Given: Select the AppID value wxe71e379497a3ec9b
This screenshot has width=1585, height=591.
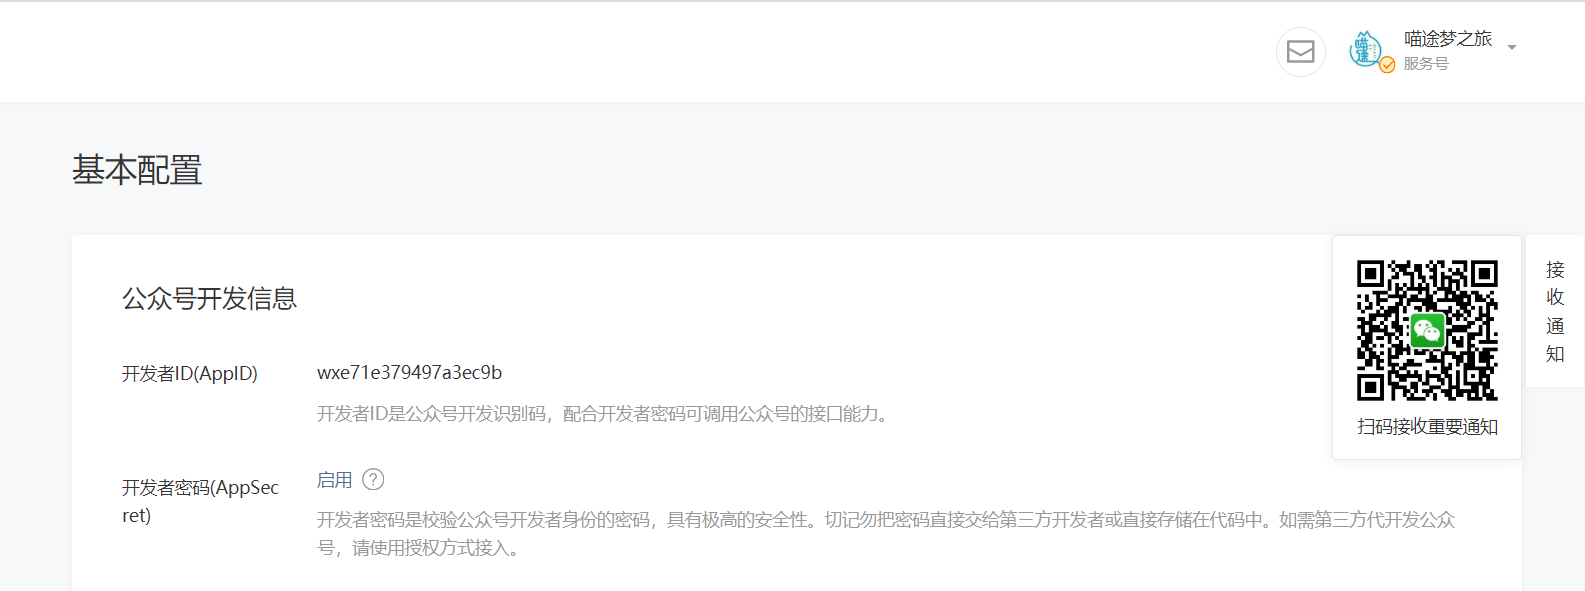Looking at the screenshot, I should tap(409, 372).
